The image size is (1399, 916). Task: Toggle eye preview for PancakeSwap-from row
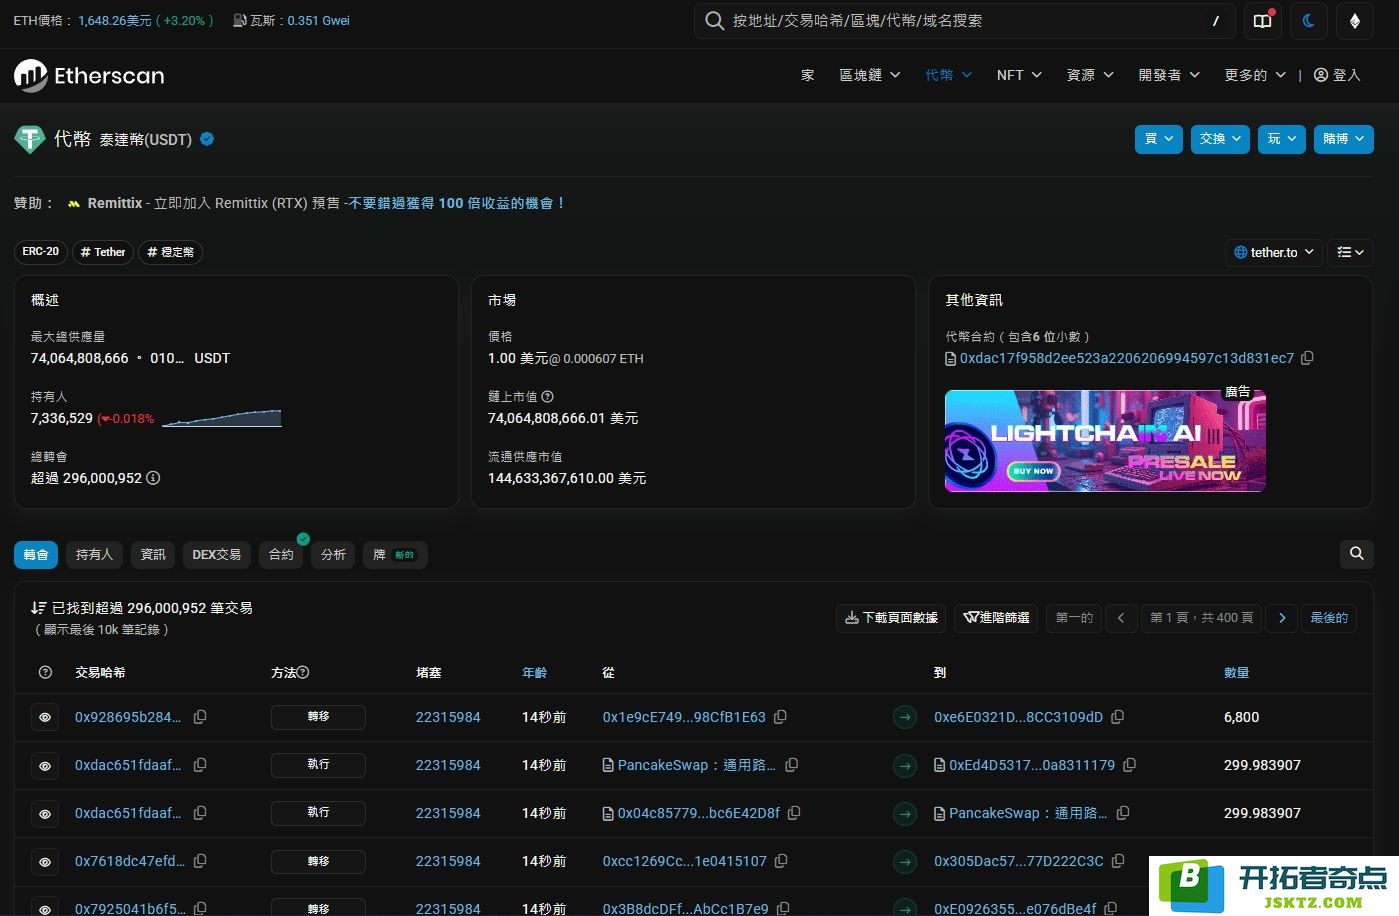coord(45,766)
